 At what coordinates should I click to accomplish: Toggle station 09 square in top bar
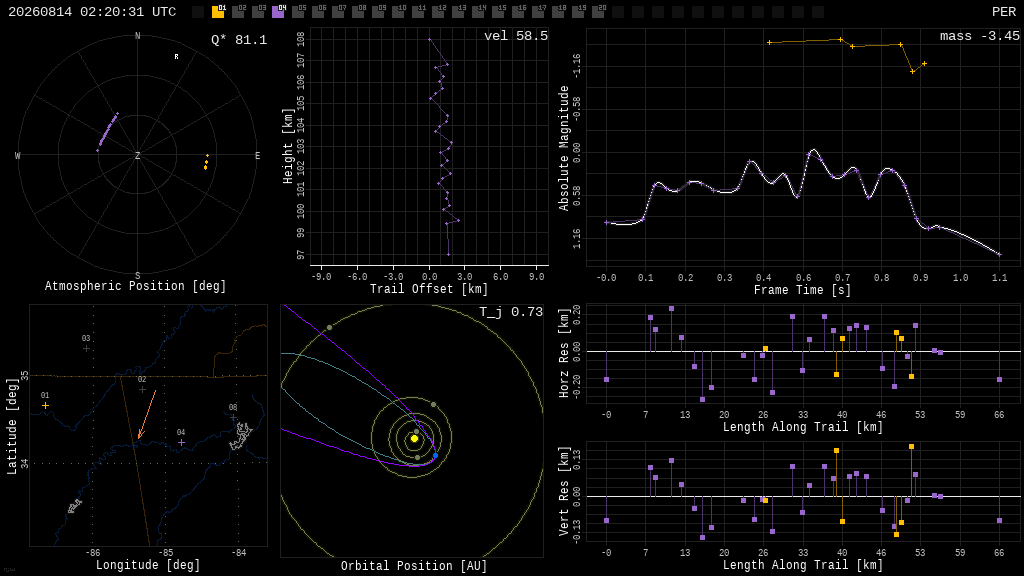point(379,12)
